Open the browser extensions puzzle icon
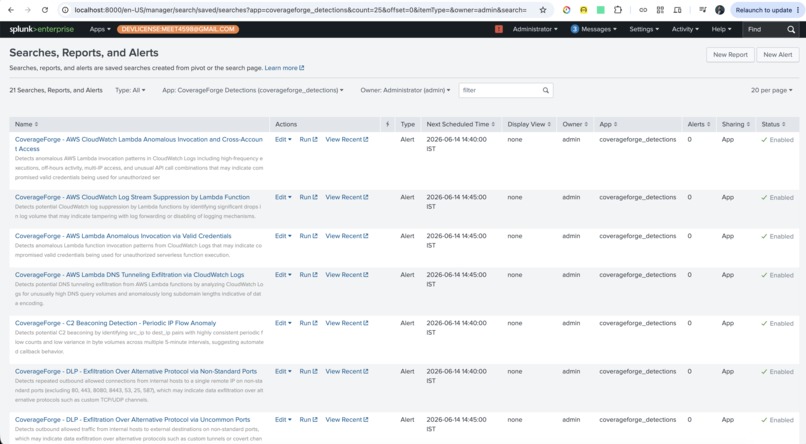Screen dimensions: 806x444 [618, 10]
